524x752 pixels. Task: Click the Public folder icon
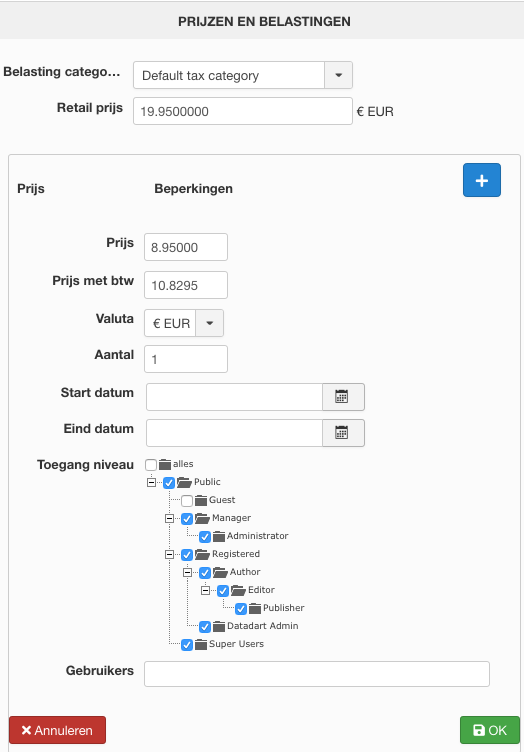(184, 482)
